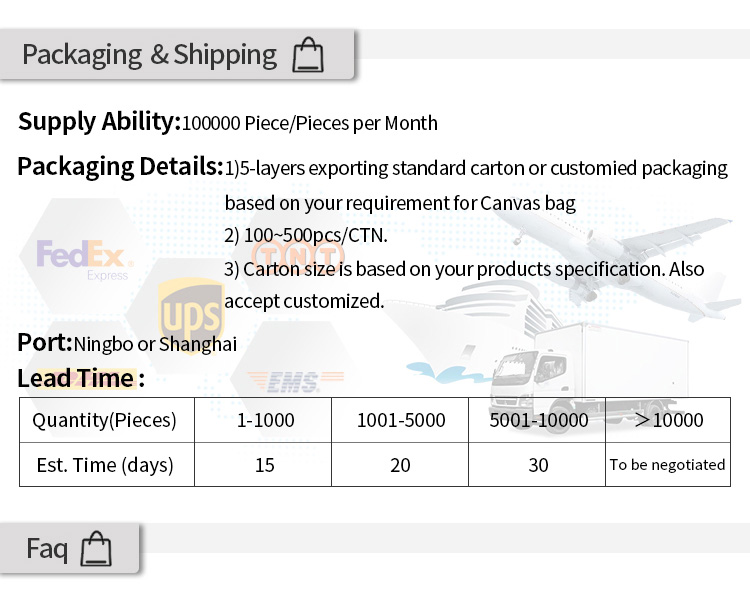Click the 'To be negotiated' cell
The width and height of the screenshot is (750, 600).
668,465
